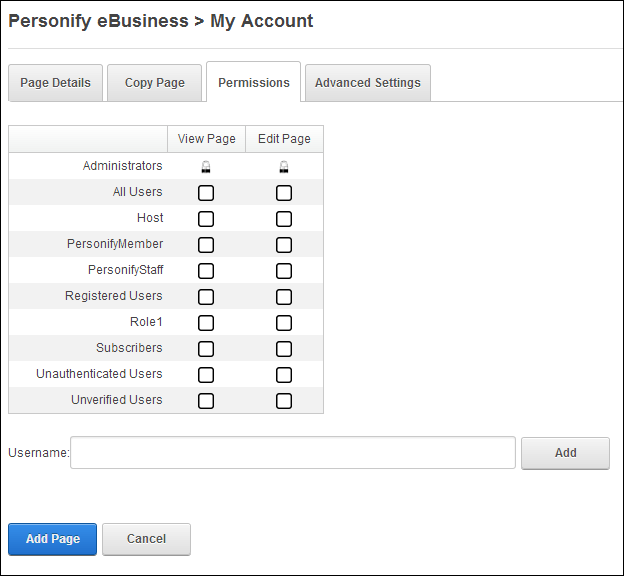Enable Edit Page for All Users
The width and height of the screenshot is (624, 576).
click(284, 193)
